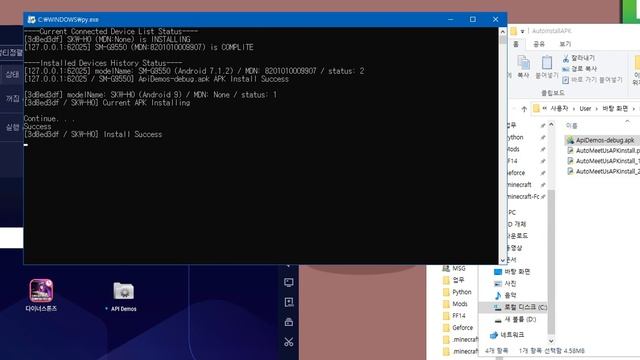Close the py.exe console window
640x360 pixels.
point(495,19)
